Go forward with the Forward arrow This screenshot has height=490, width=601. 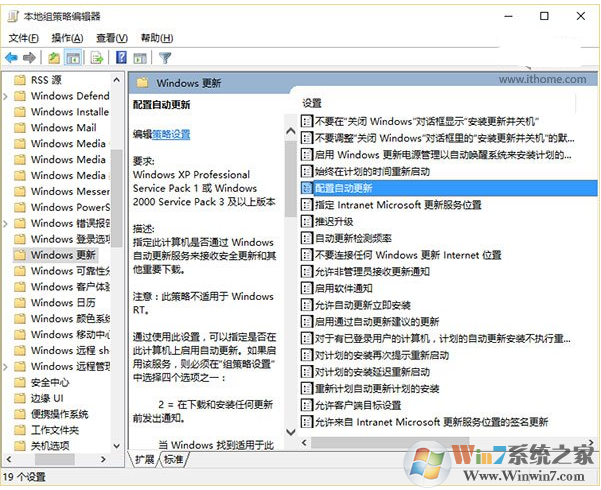click(x=29, y=58)
